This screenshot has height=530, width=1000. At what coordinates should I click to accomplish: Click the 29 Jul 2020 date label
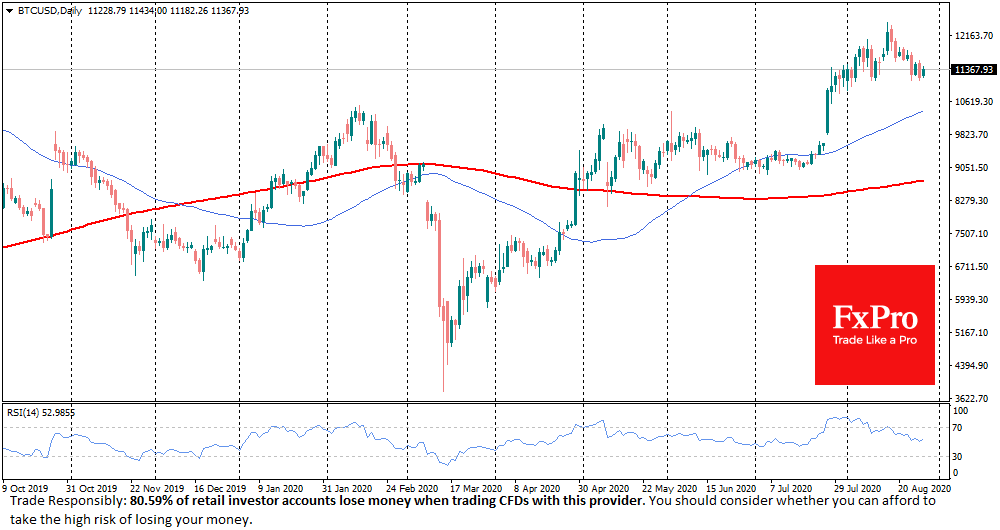point(859,488)
